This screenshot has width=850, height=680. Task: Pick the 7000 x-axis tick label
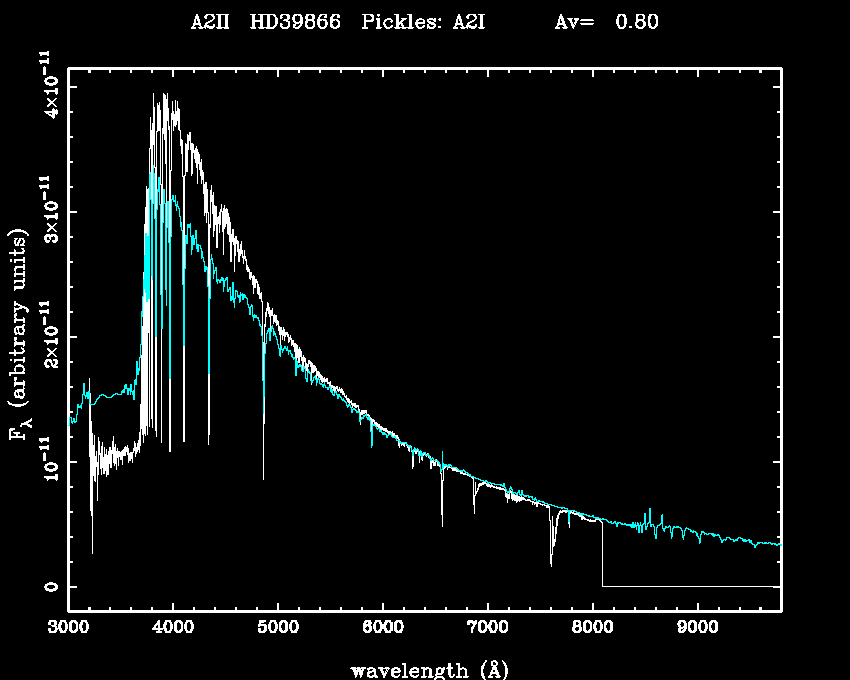tap(487, 630)
